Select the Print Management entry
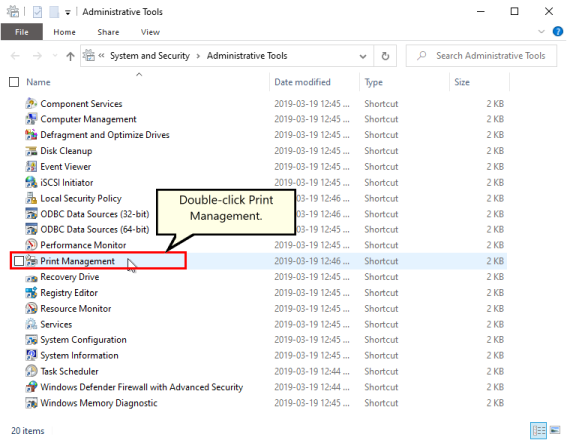 point(77,261)
